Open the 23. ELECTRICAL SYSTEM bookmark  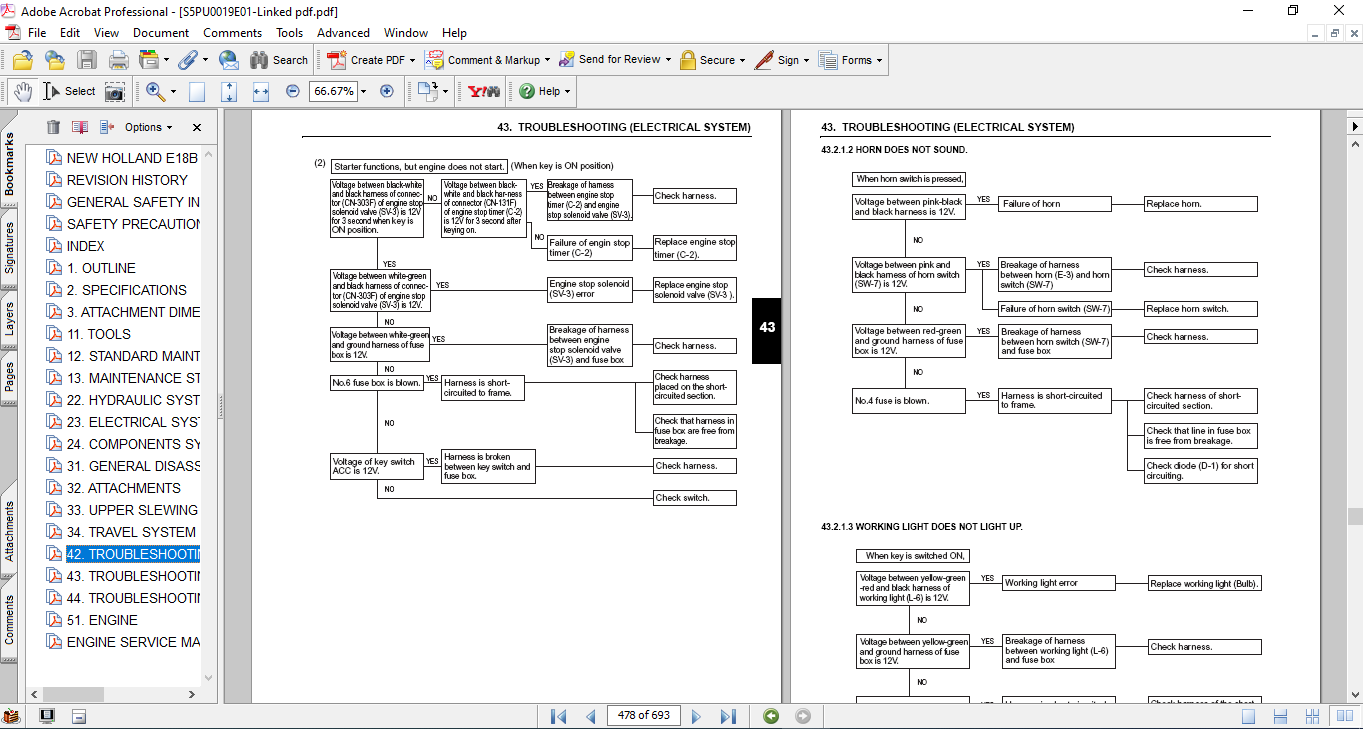pos(133,422)
